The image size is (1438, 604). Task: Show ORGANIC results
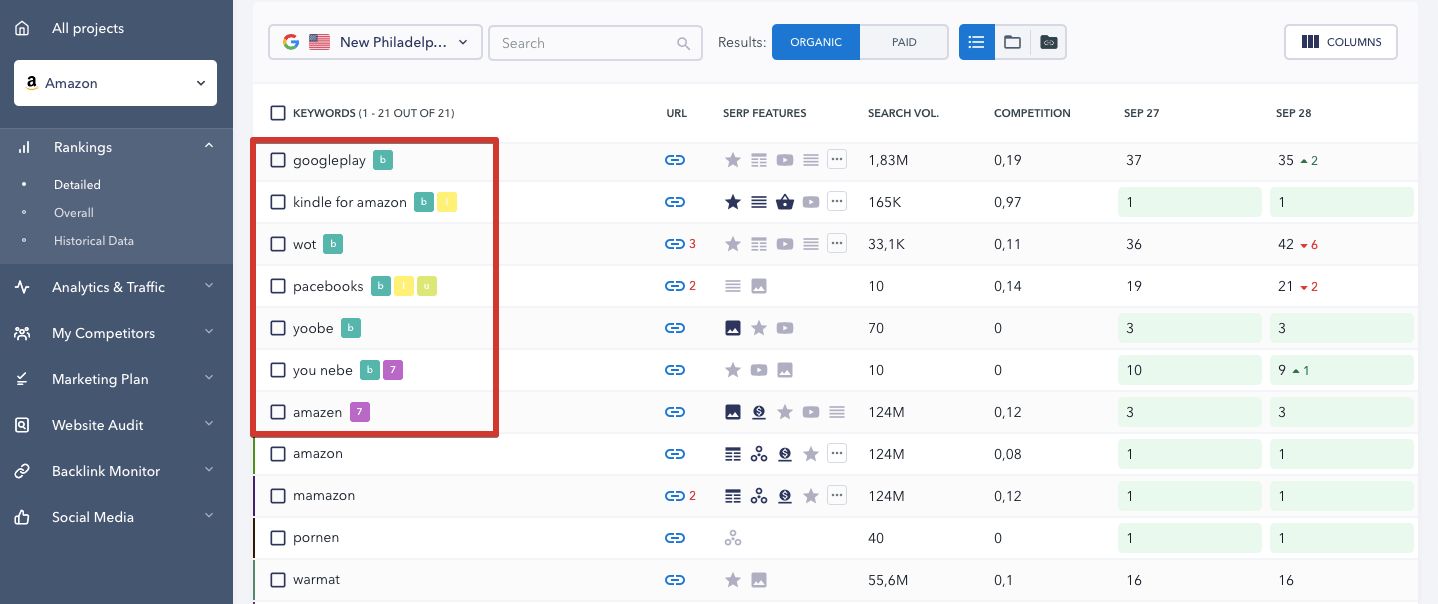816,42
